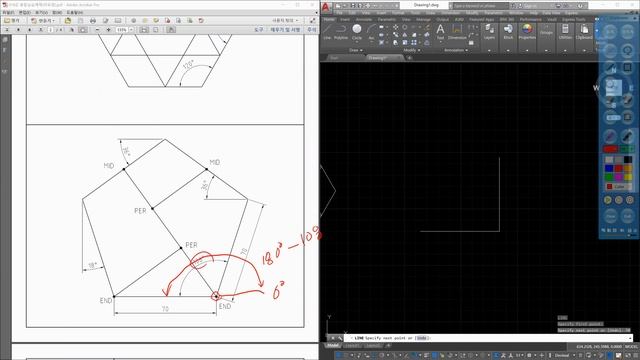Open the Utilities calculator panel
This screenshot has height=360, width=640.
pyautogui.click(x=565, y=31)
